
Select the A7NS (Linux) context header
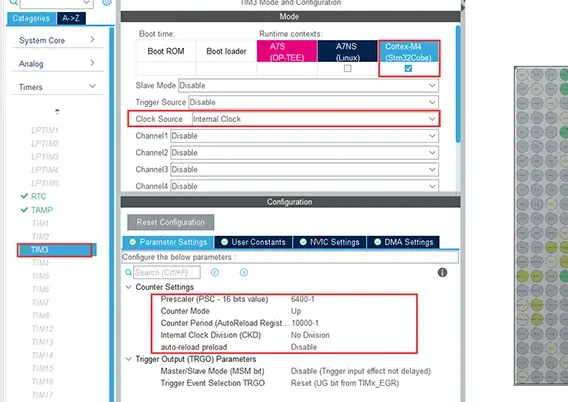point(347,51)
